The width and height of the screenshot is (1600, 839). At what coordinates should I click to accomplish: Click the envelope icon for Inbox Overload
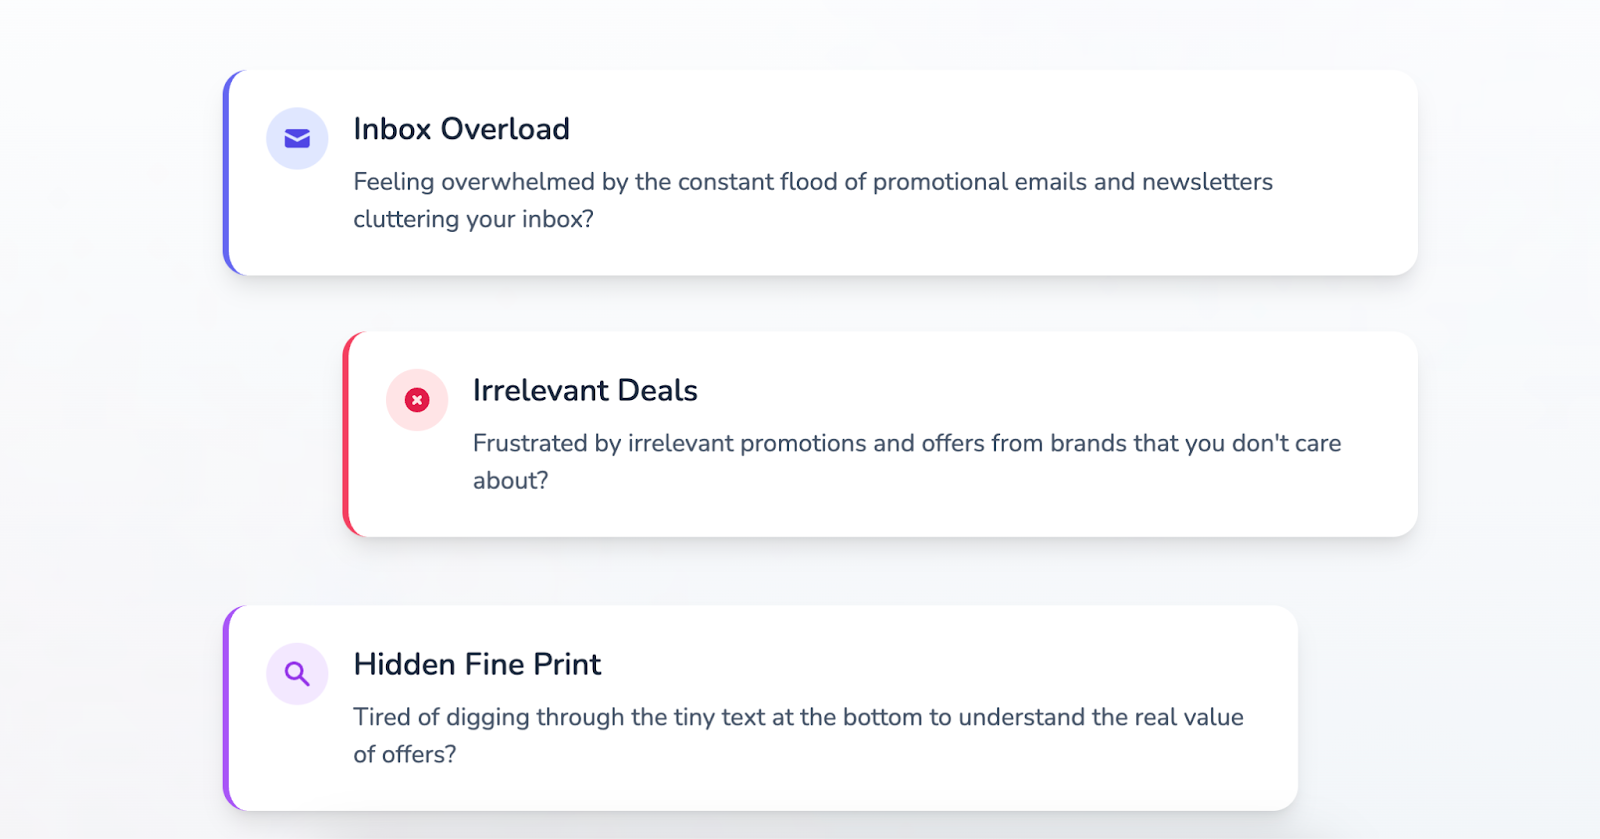297,138
